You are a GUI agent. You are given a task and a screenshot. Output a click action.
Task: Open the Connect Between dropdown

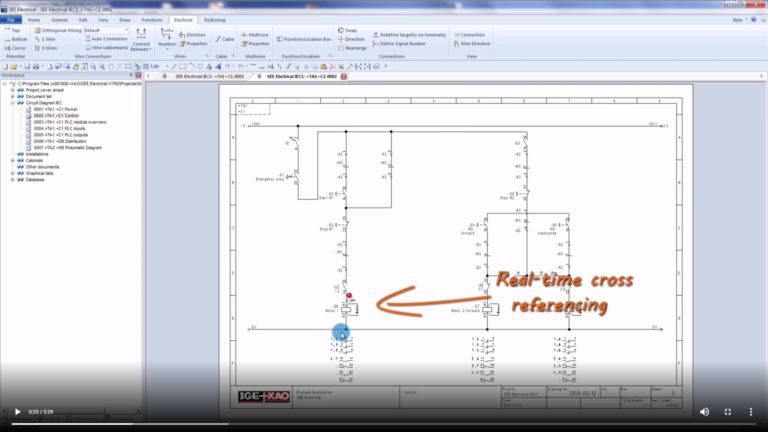coord(141,40)
